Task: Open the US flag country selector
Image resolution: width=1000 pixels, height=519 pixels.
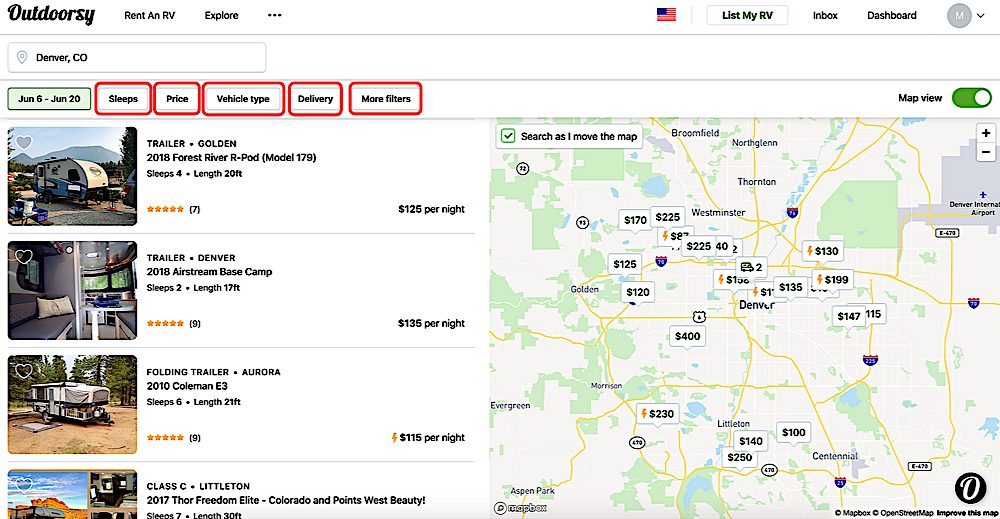Action: coord(666,15)
